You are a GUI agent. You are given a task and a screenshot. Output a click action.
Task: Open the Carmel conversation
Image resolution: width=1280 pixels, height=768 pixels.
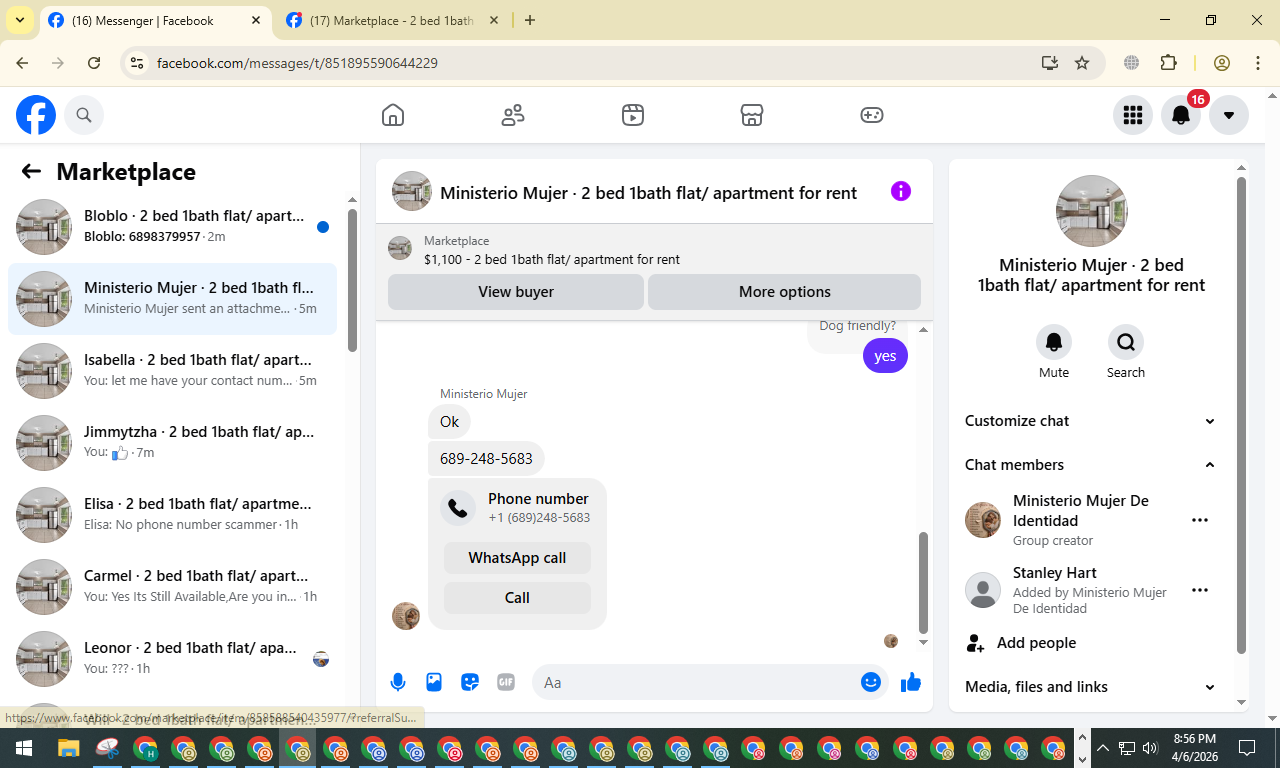point(172,587)
